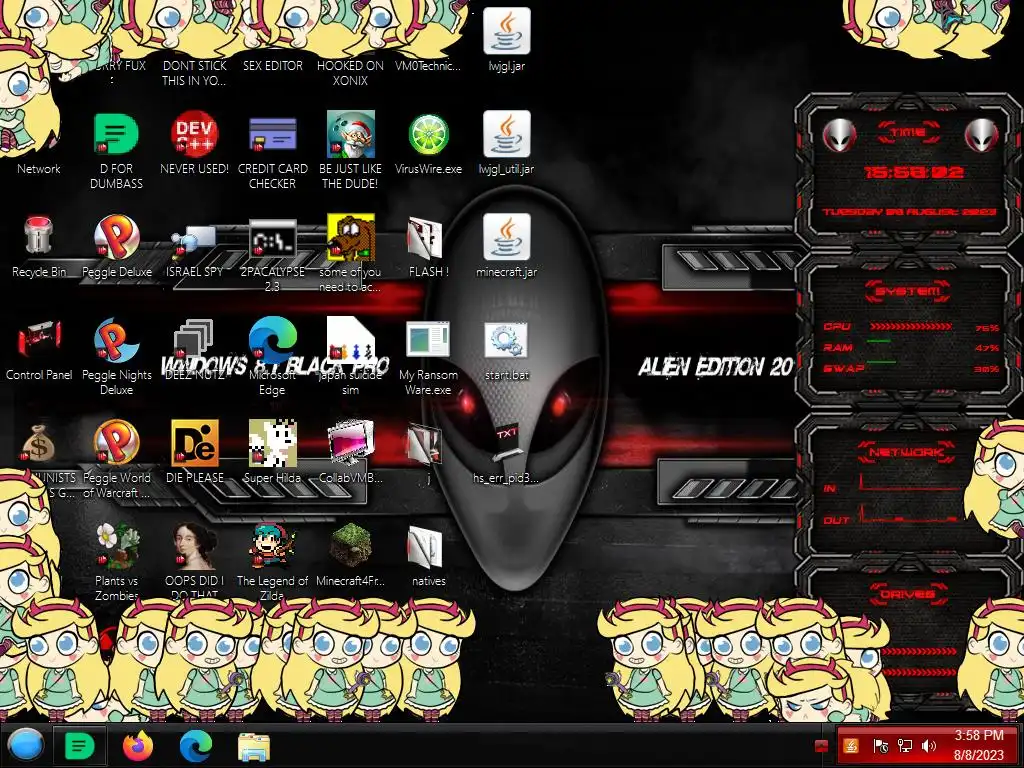The image size is (1024, 768).
Task: Click the network status tray icon
Action: pos(904,746)
